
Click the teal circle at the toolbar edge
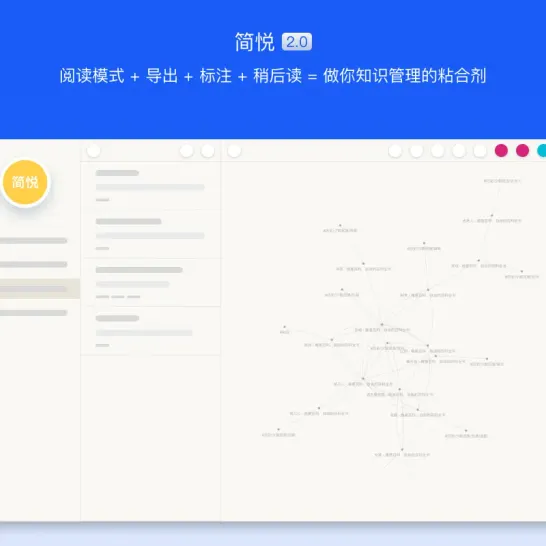click(541, 150)
